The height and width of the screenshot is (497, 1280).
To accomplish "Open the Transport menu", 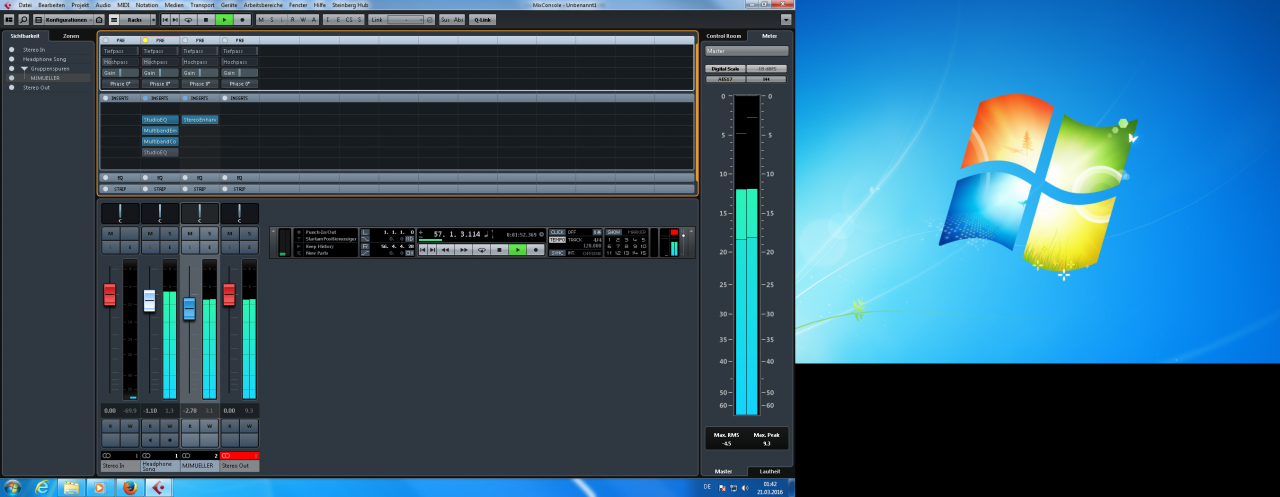I will coord(202,5).
